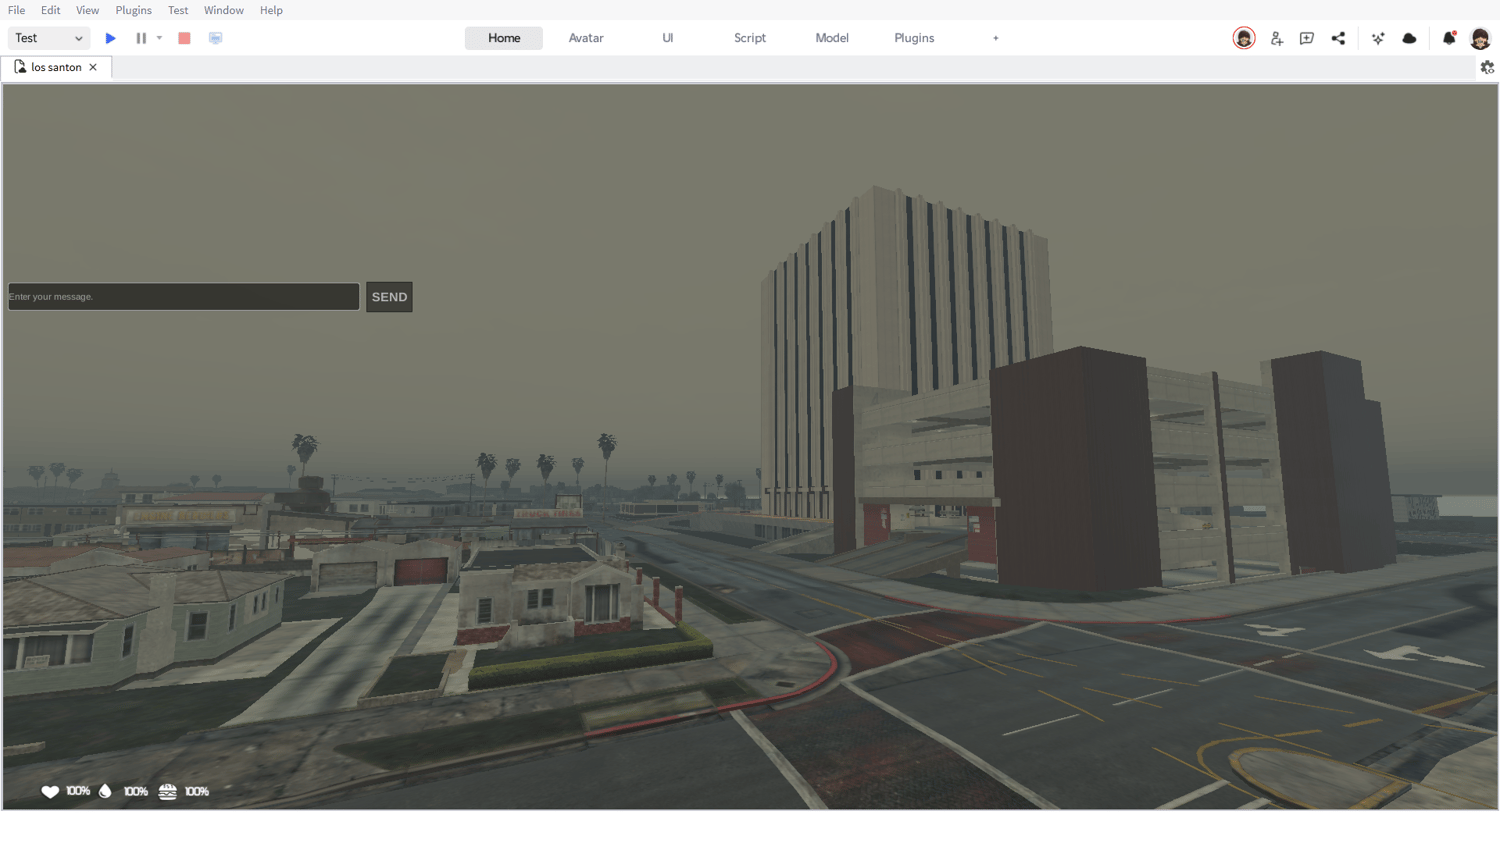
Task: Focus the Enter your message field
Action: 184,296
